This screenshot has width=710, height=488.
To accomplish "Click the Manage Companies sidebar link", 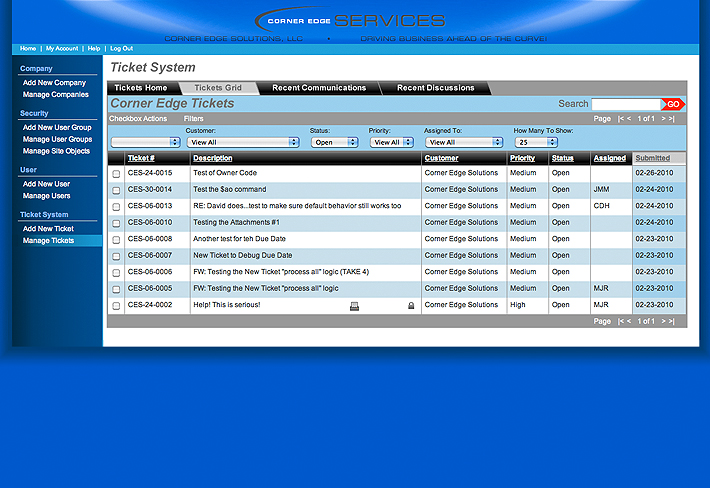I will point(56,95).
